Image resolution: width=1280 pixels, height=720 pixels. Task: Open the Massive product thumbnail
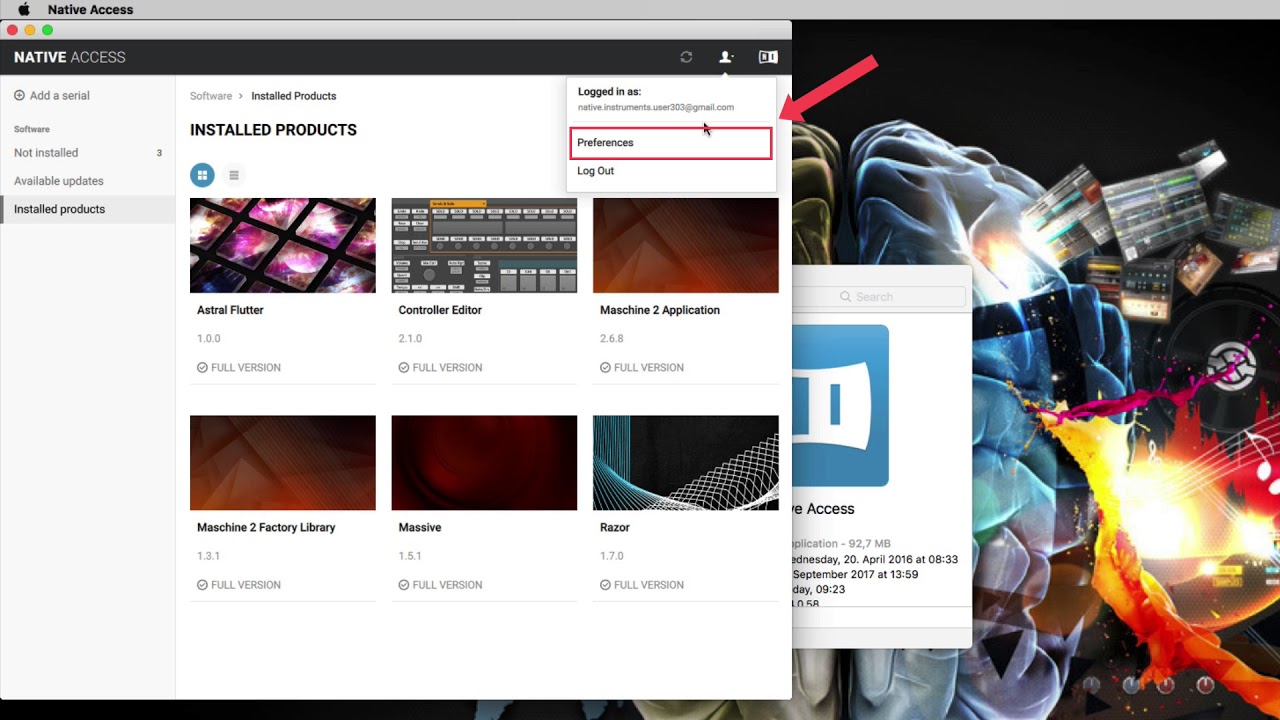pyautogui.click(x=484, y=463)
